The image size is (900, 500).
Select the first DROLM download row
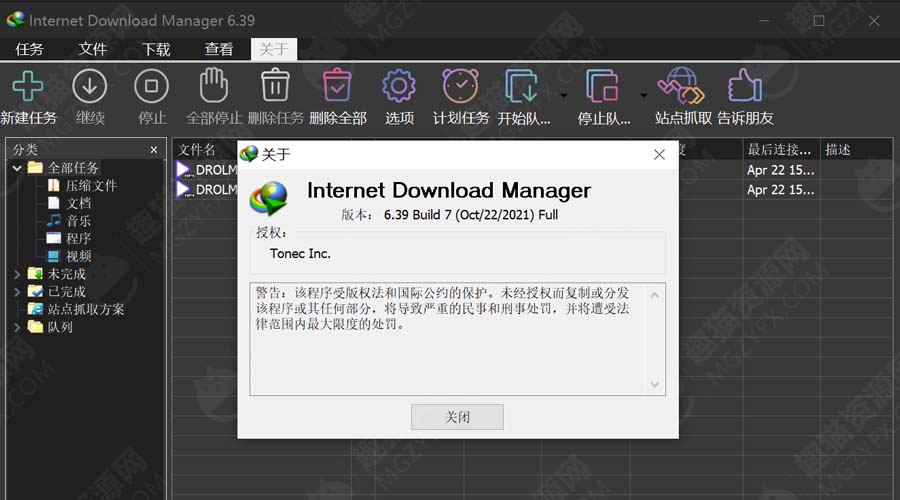206,170
